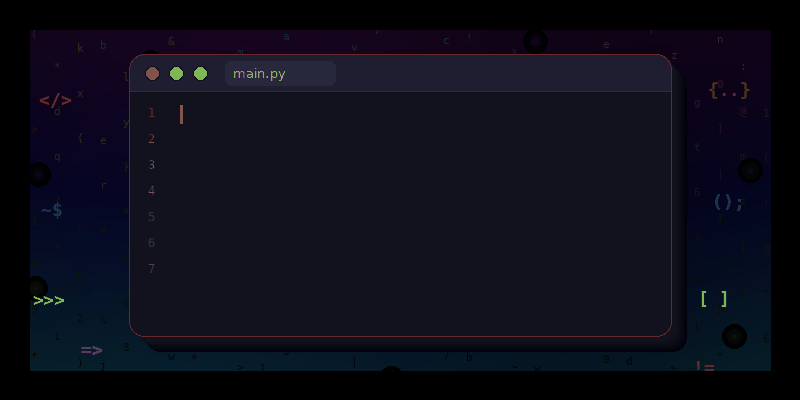Screen dimensions: 800x400
Task: Click the orange {..} curly braces symbol
Action: click(729, 90)
